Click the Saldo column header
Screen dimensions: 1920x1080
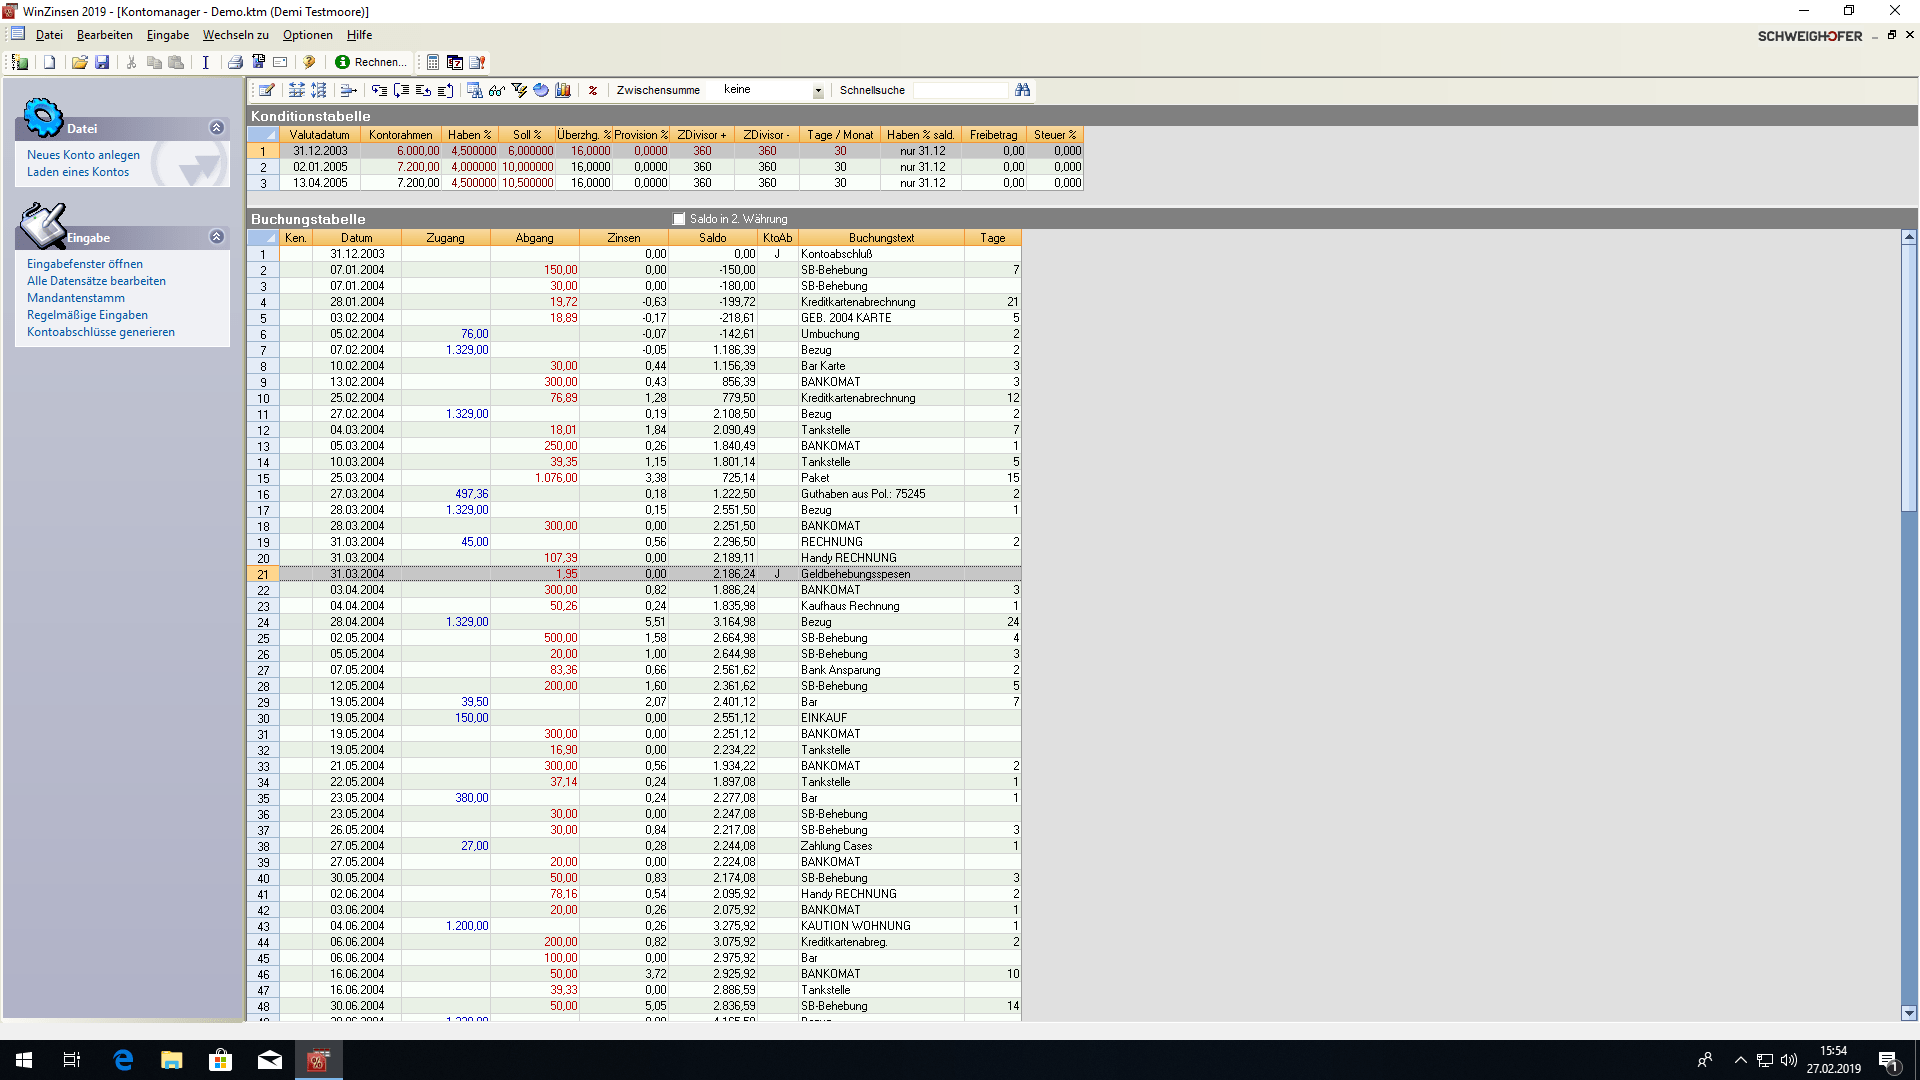pyautogui.click(x=713, y=238)
